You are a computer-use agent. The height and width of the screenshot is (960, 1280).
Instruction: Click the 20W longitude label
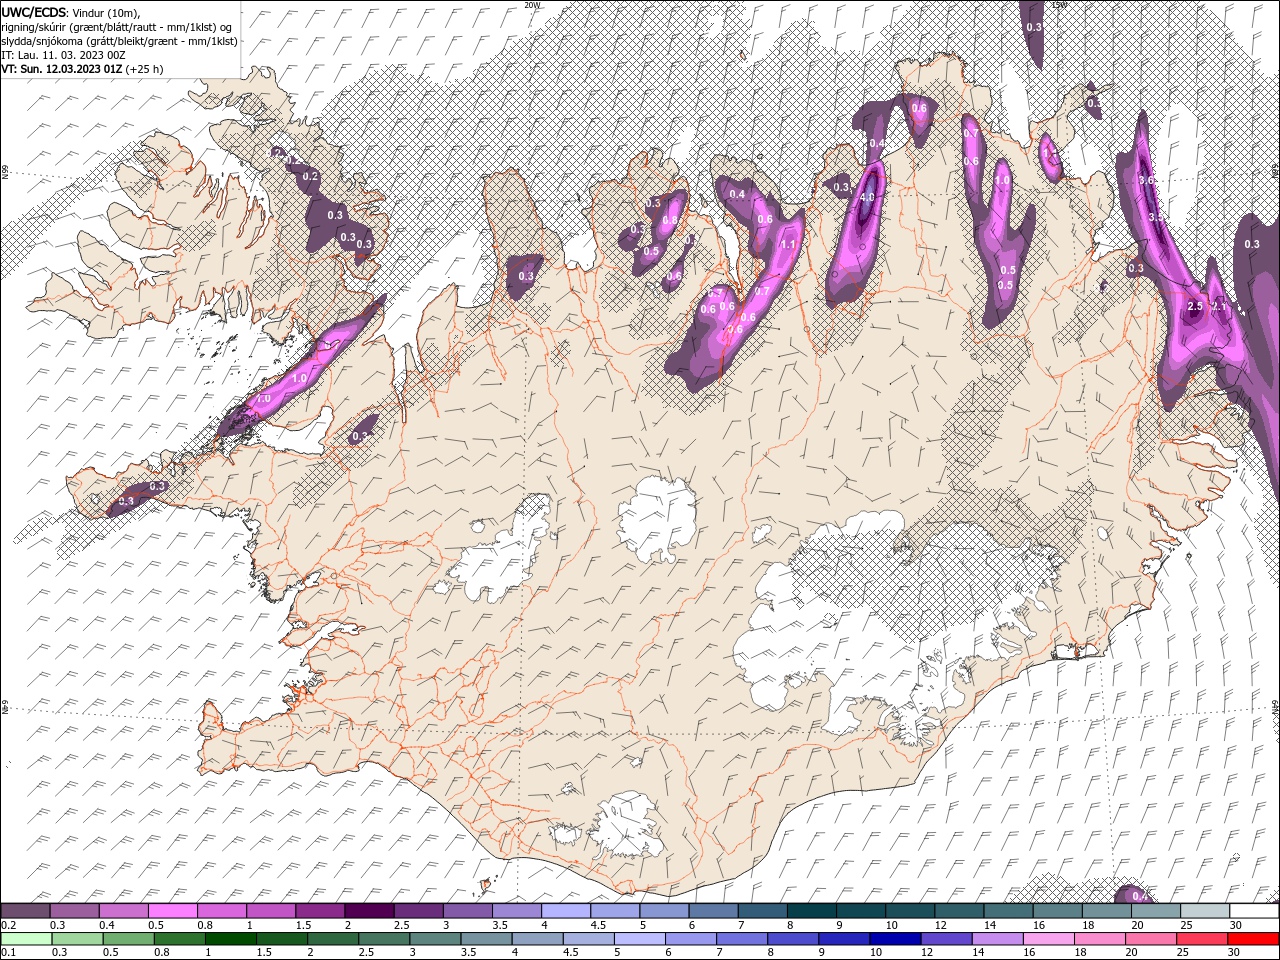tap(532, 5)
